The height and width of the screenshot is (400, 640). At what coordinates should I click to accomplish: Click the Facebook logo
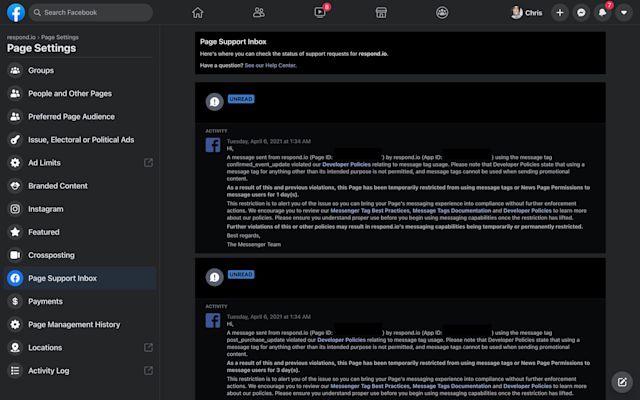16,13
